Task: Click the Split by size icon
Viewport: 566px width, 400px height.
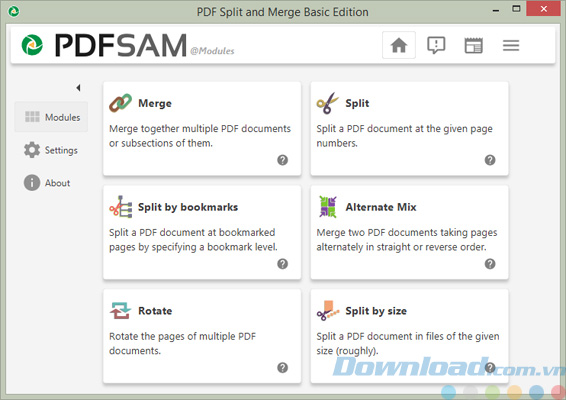Action: pos(328,310)
